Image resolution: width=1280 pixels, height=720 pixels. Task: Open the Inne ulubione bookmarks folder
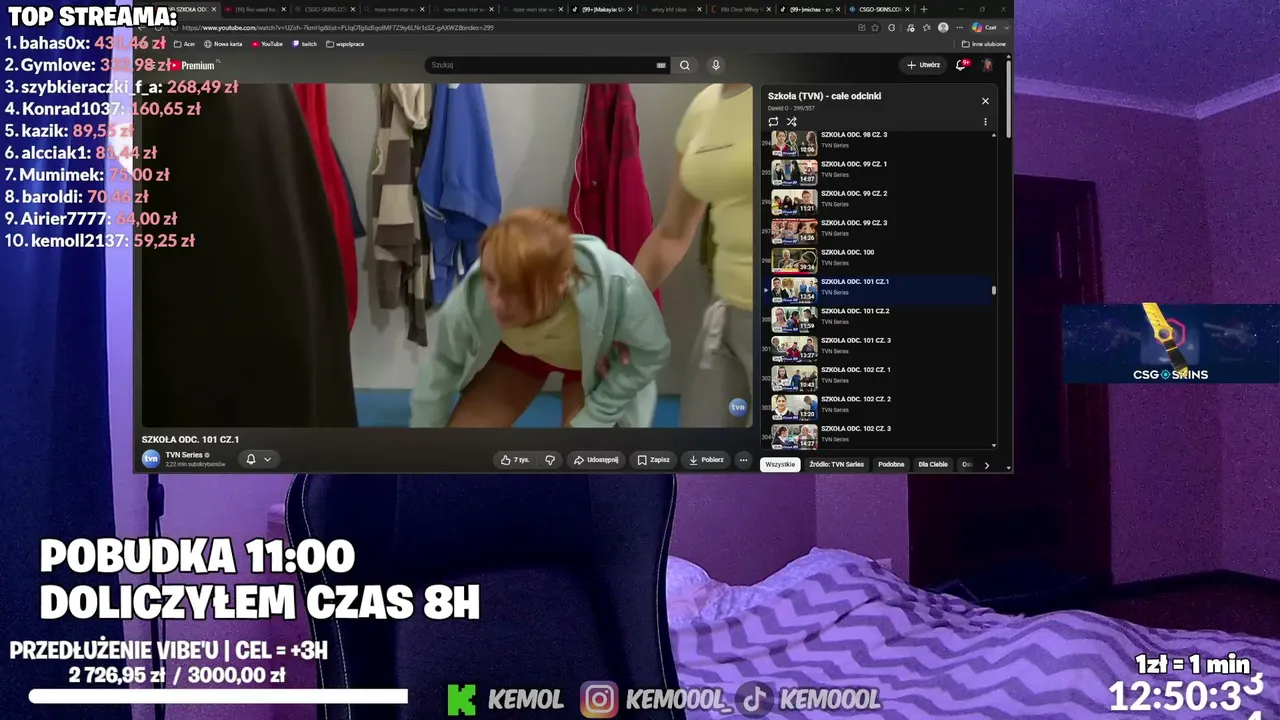[x=984, y=44]
